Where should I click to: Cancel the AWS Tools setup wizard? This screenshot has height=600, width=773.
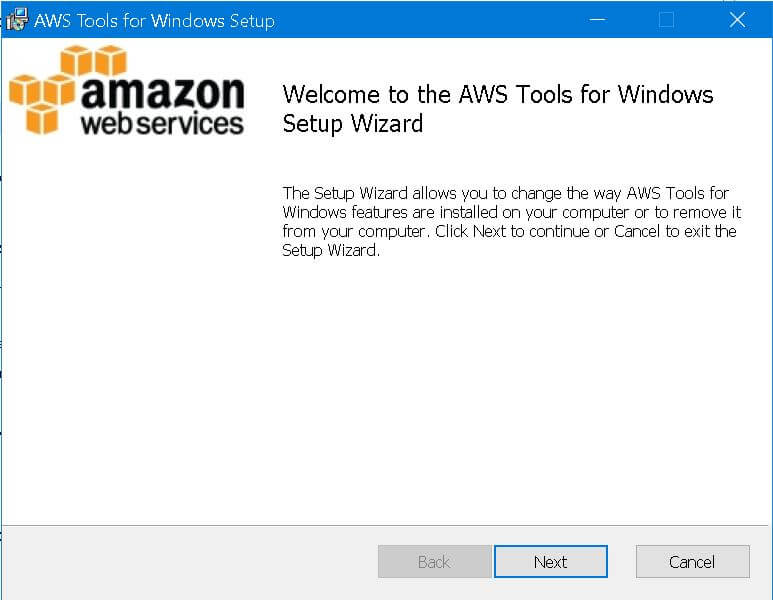(693, 562)
